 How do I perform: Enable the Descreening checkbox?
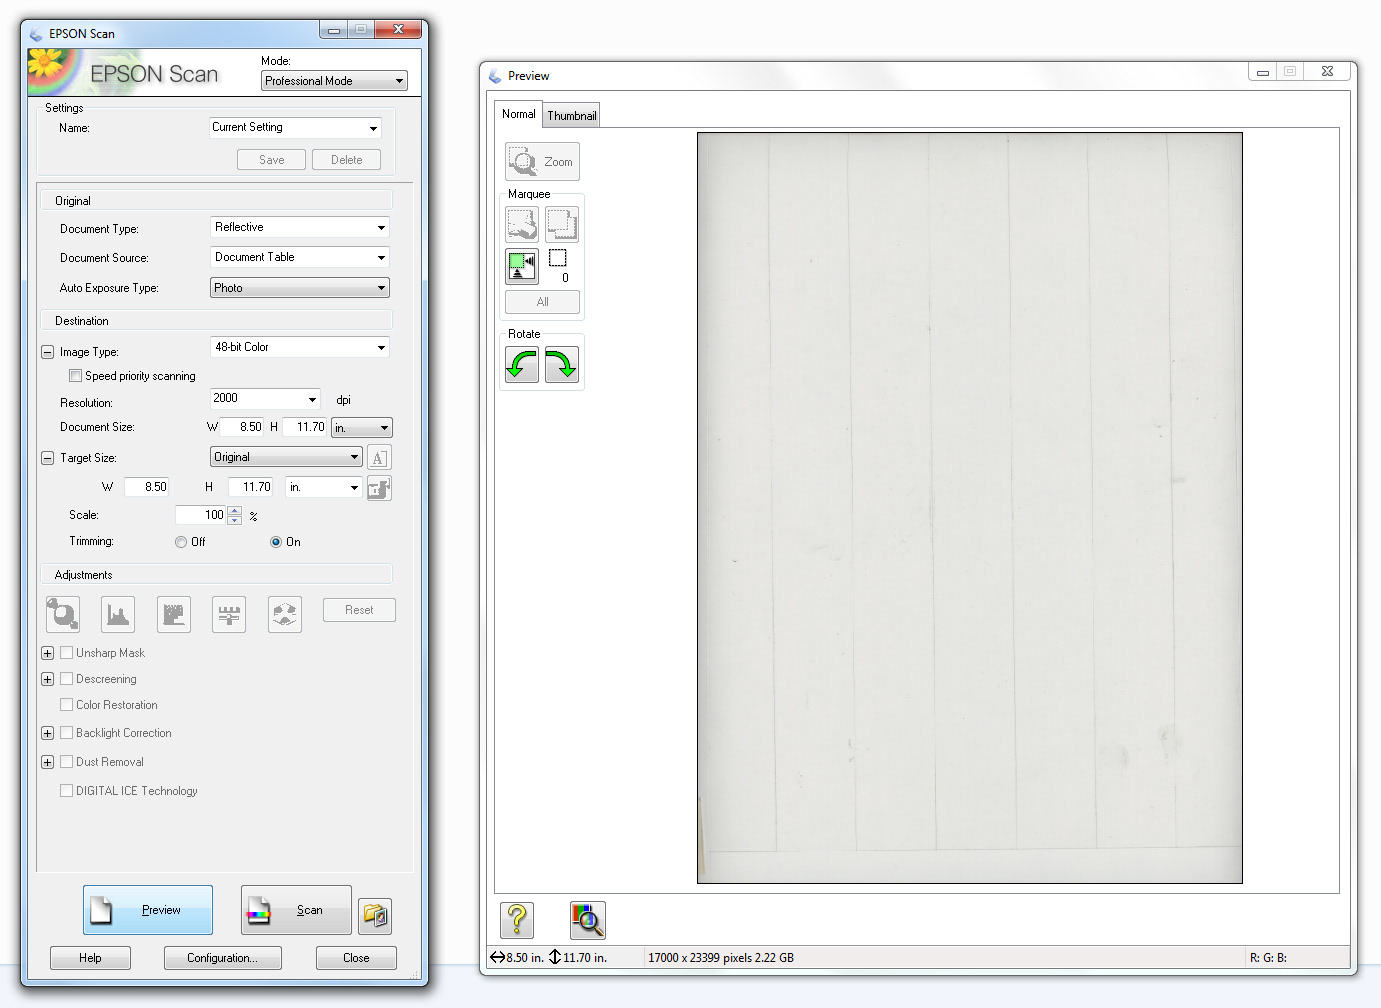pyautogui.click(x=66, y=679)
